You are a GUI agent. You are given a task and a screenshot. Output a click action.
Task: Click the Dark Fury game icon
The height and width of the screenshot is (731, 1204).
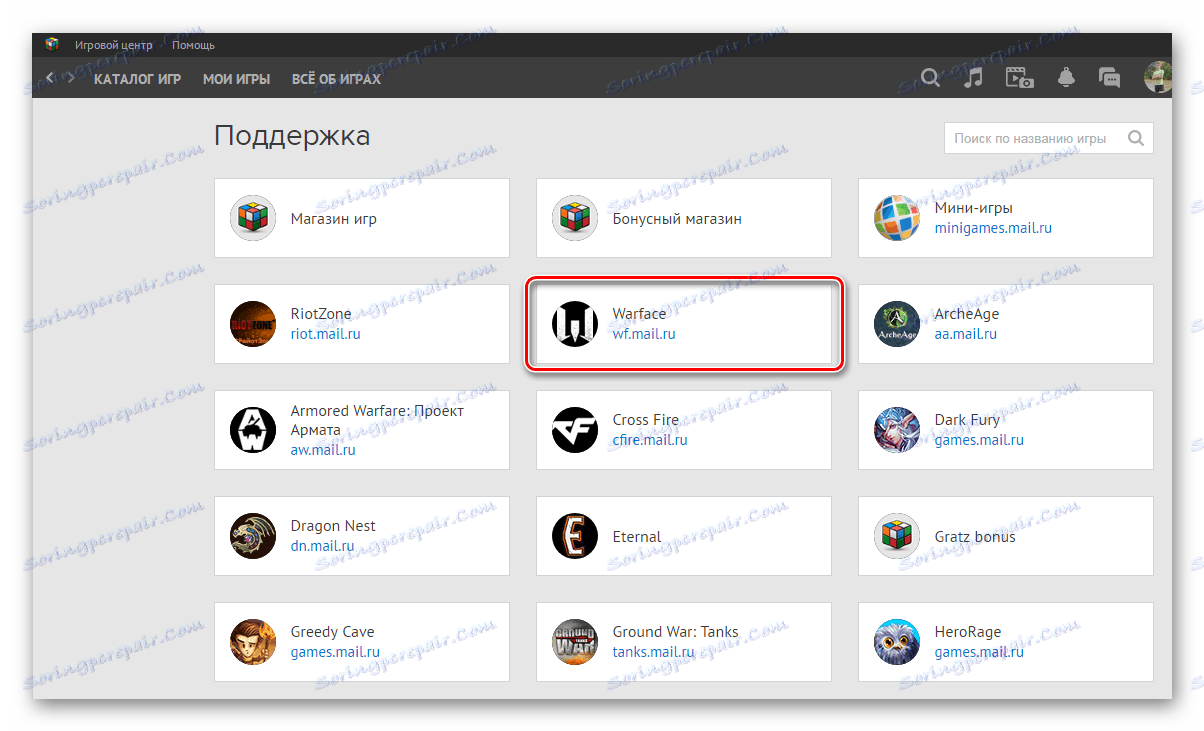(897, 430)
